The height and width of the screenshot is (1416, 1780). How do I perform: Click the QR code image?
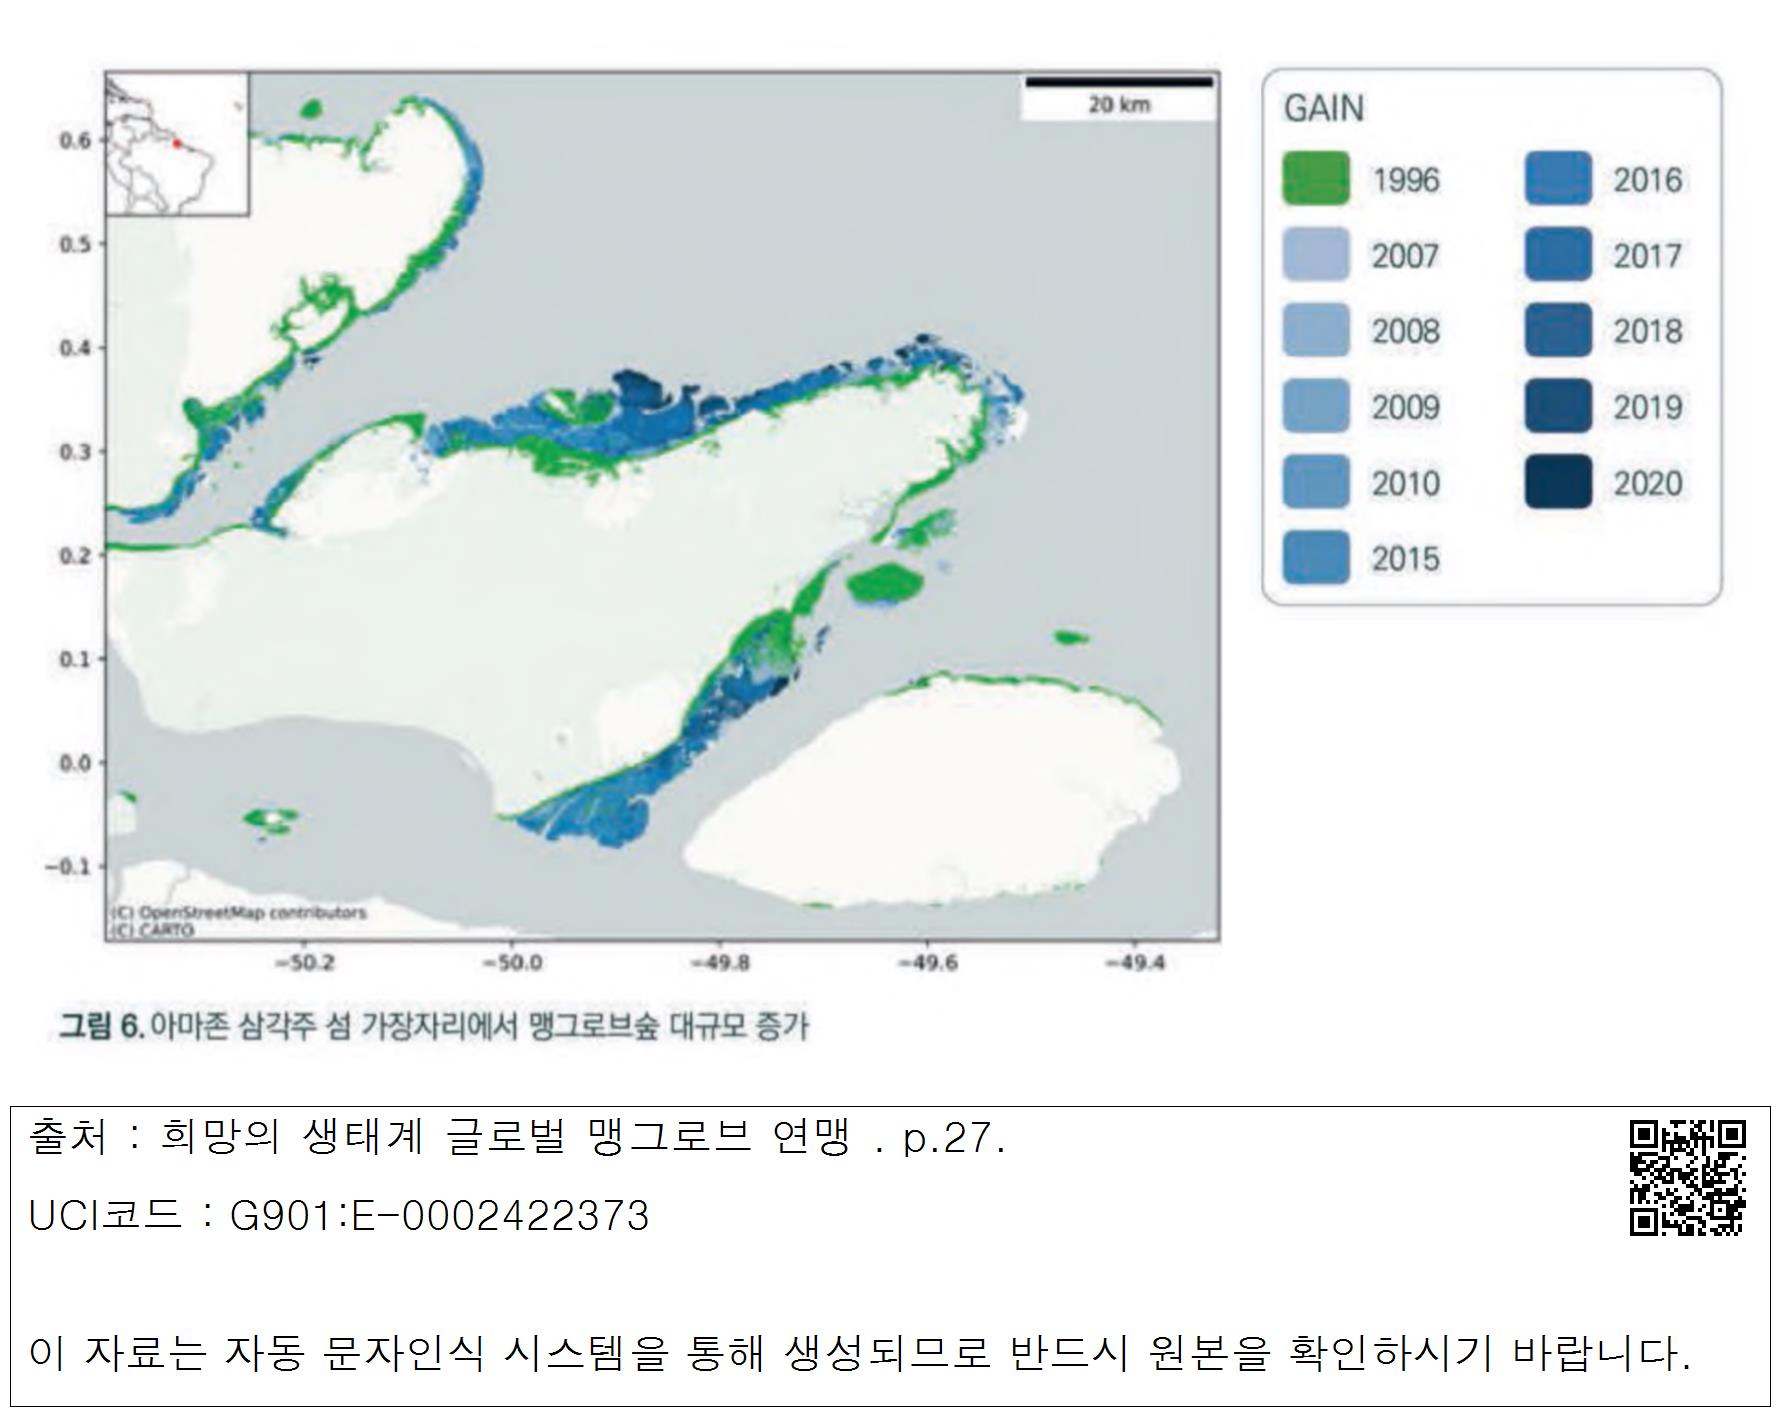coord(1687,1178)
